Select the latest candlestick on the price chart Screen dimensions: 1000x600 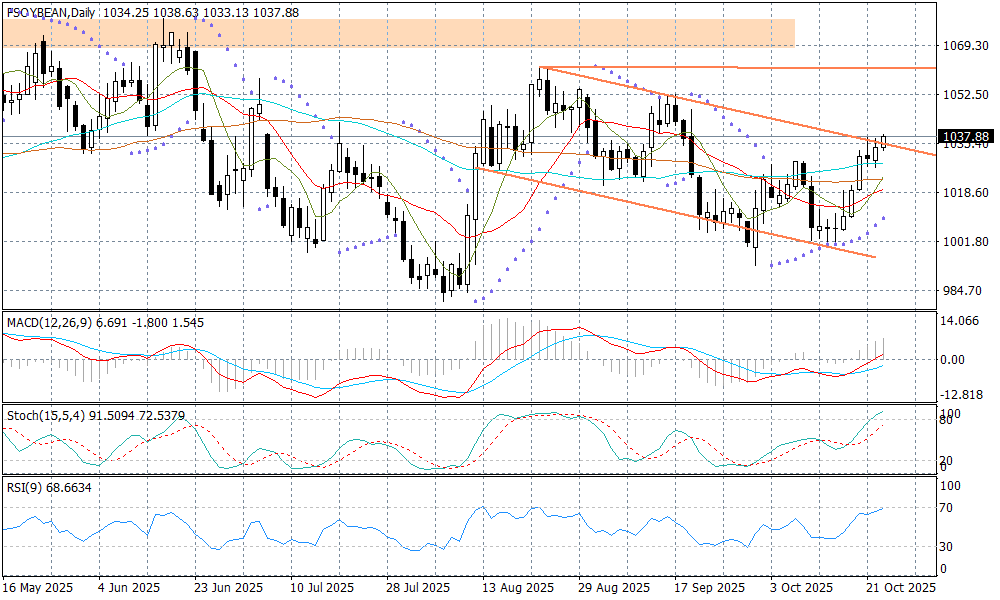point(884,142)
